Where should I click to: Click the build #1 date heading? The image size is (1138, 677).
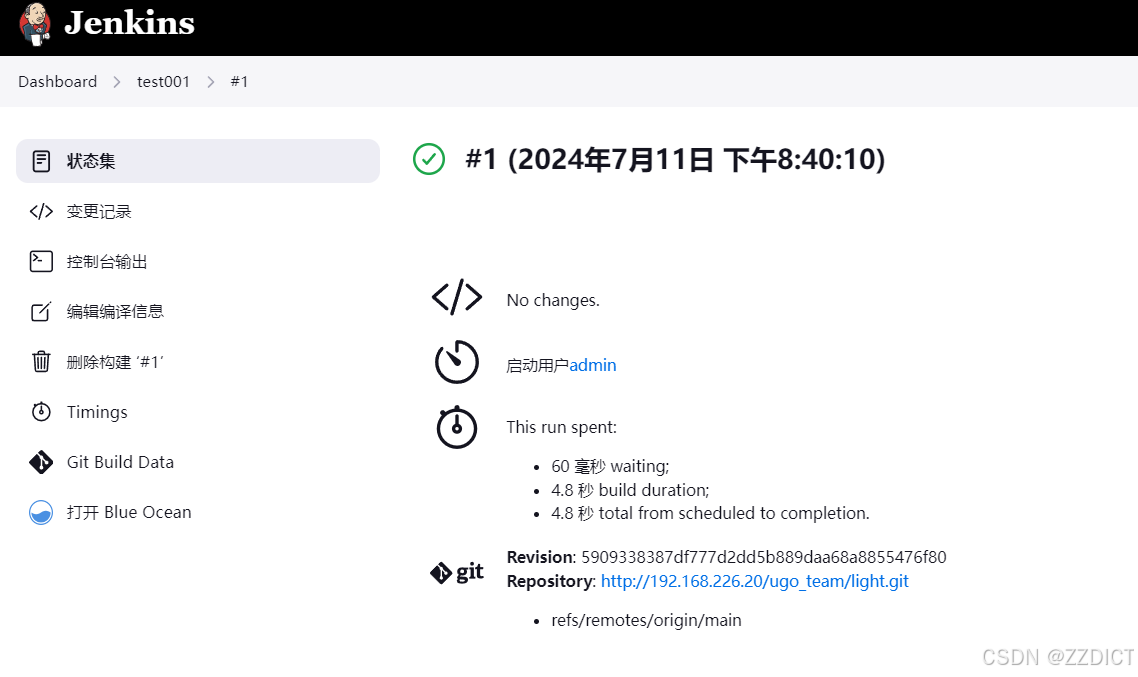click(675, 160)
